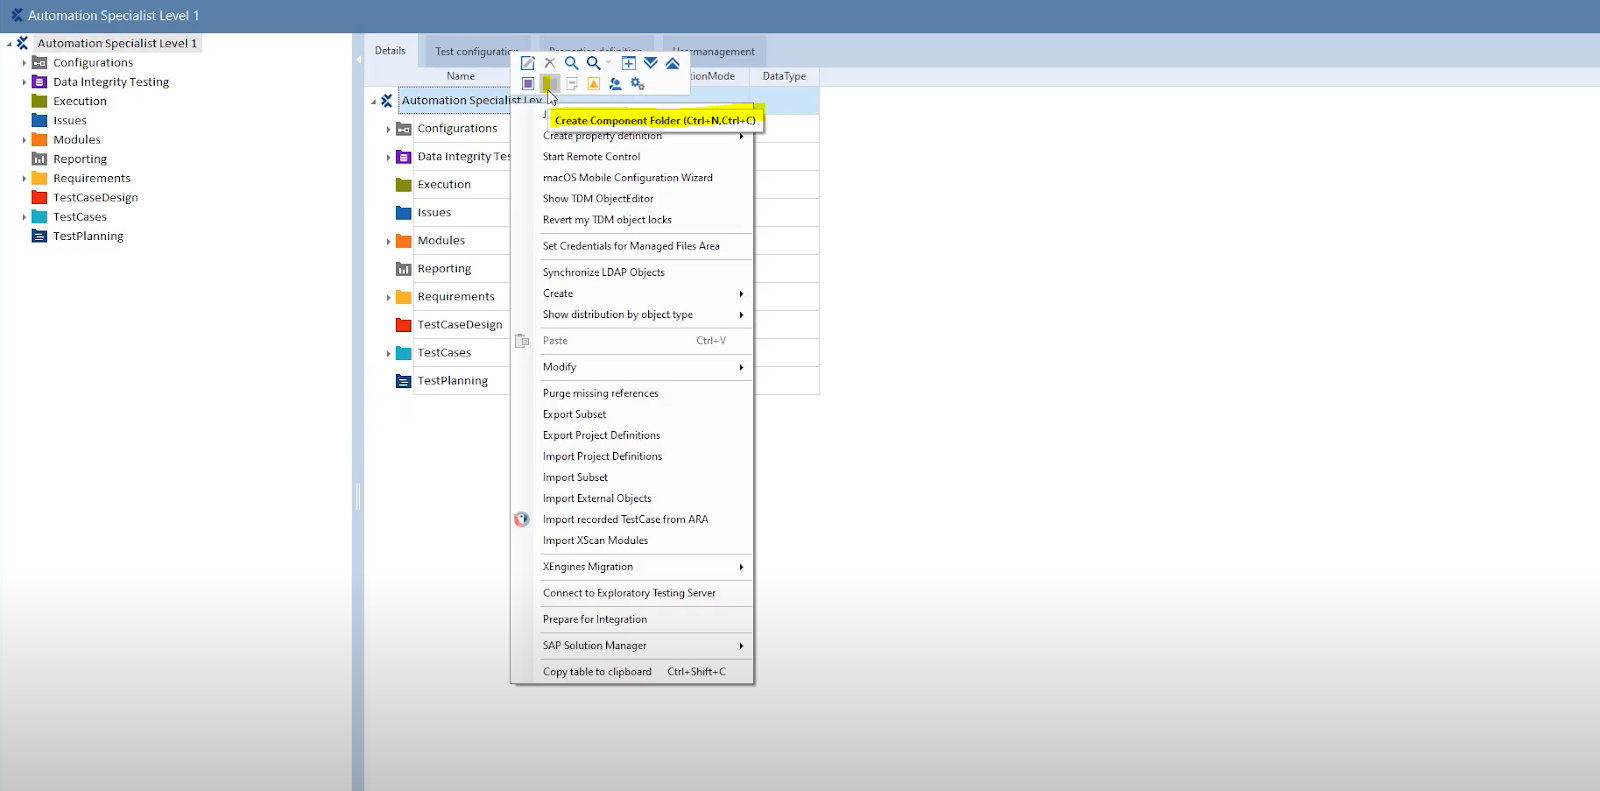Expand Requirements row in Details table
Screen dimensions: 1600x791
tap(389, 297)
